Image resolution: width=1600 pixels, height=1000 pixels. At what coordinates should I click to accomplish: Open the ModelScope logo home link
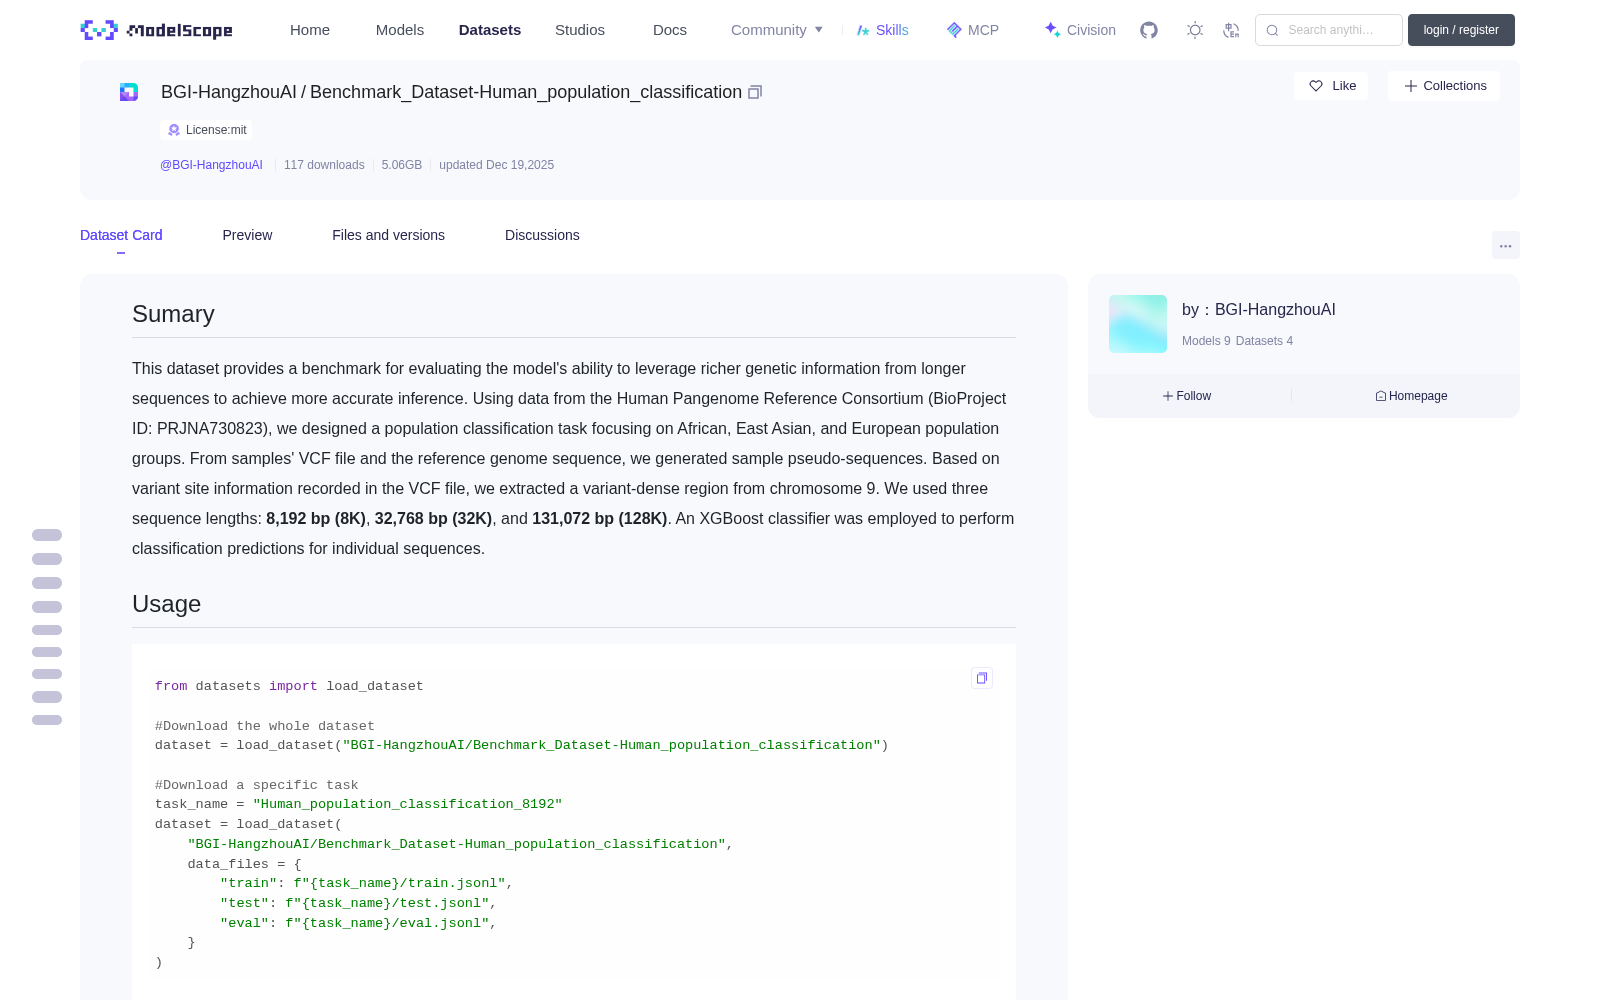click(157, 30)
